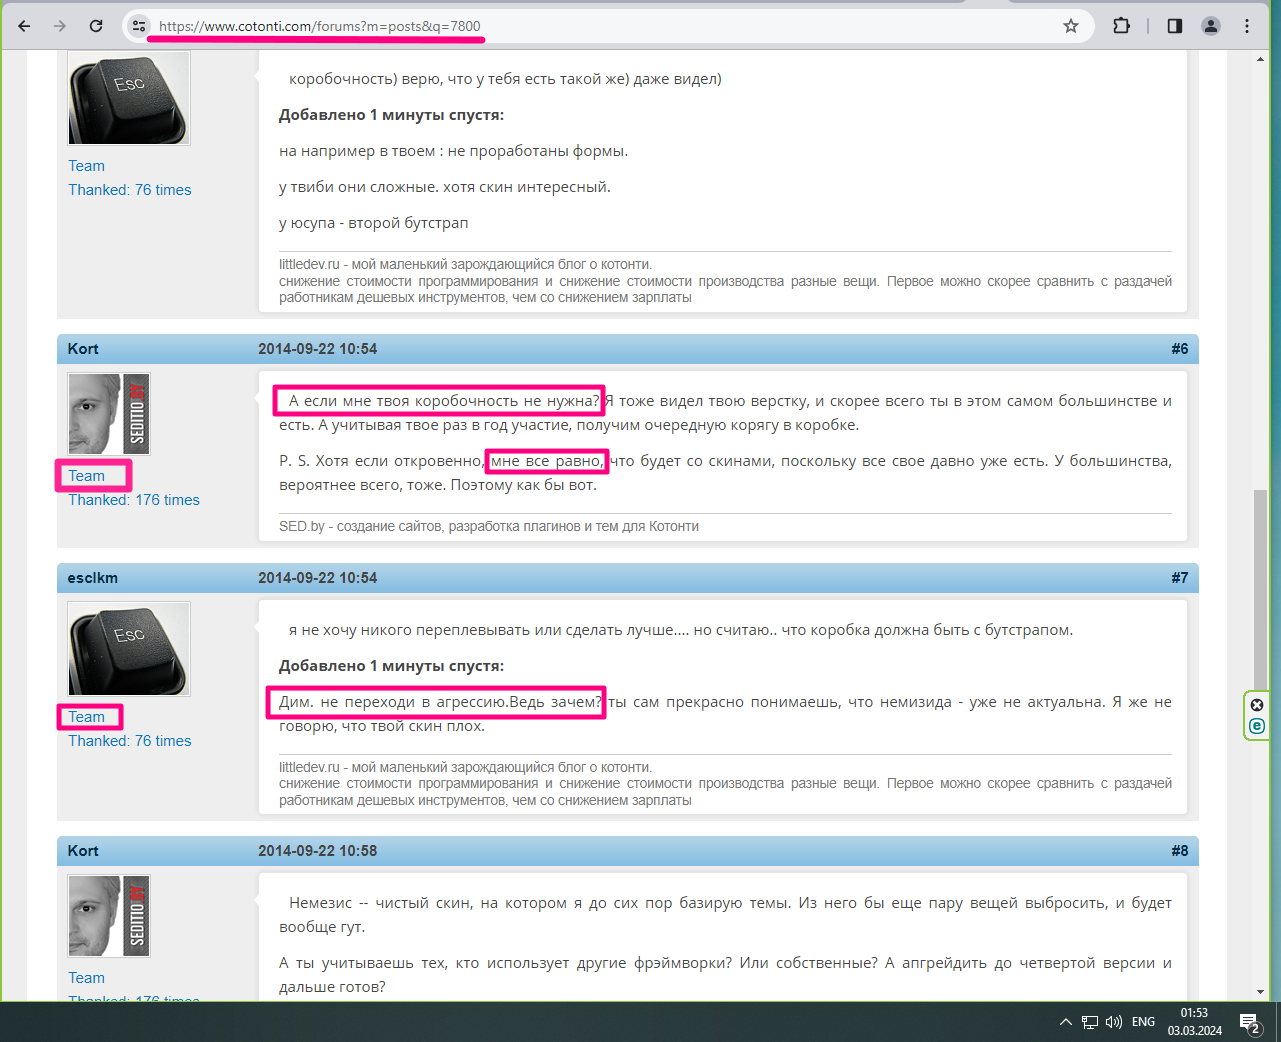Open the Chrome profile avatar menu

point(1211,26)
